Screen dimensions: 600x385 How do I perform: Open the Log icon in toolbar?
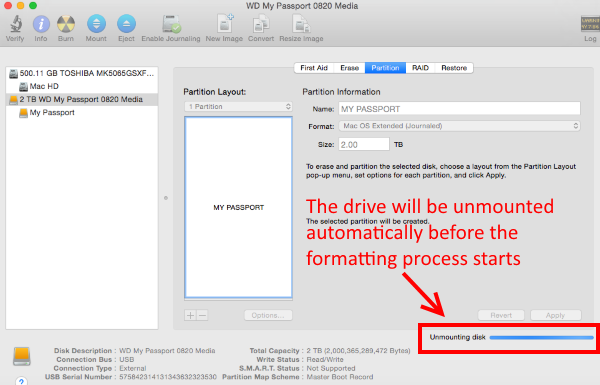click(590, 24)
